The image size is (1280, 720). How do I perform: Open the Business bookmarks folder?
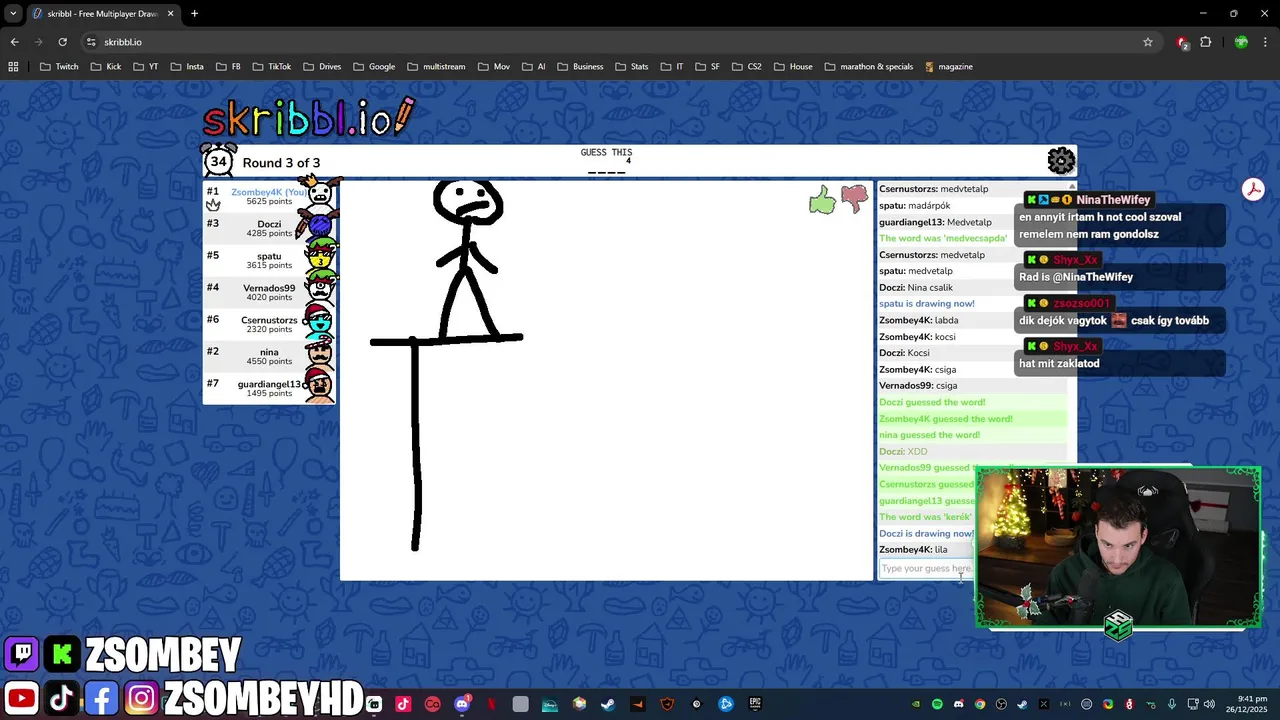pos(580,67)
